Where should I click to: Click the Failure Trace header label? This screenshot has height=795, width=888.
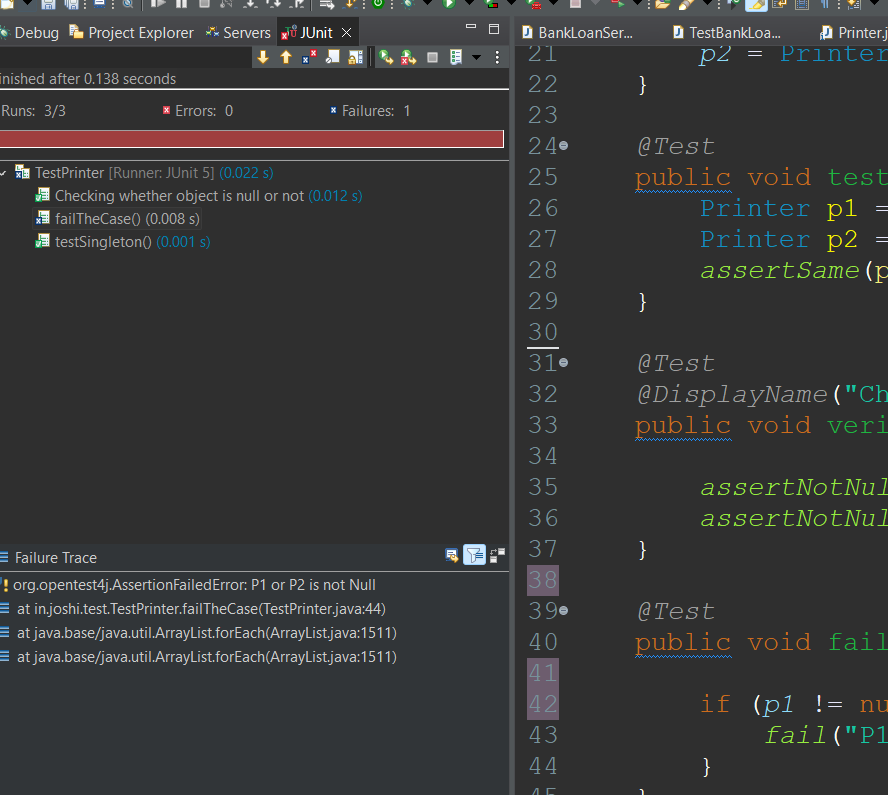pyautogui.click(x=56, y=558)
